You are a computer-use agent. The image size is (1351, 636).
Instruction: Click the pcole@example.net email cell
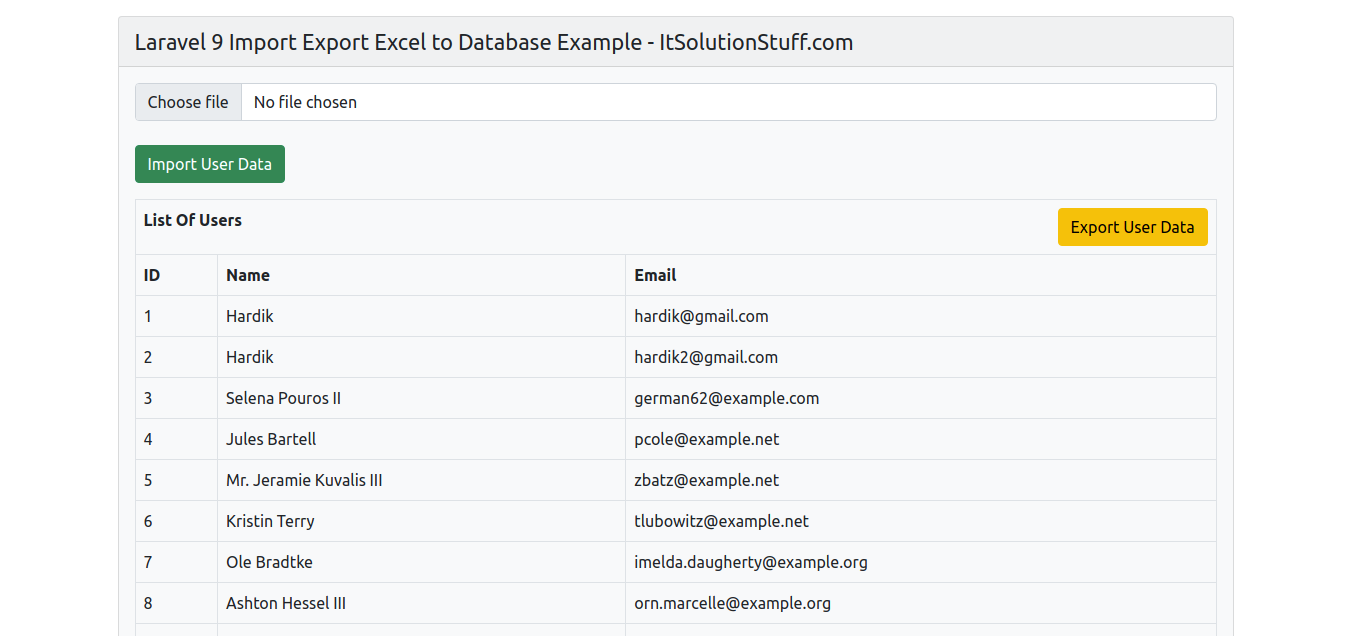tap(706, 439)
